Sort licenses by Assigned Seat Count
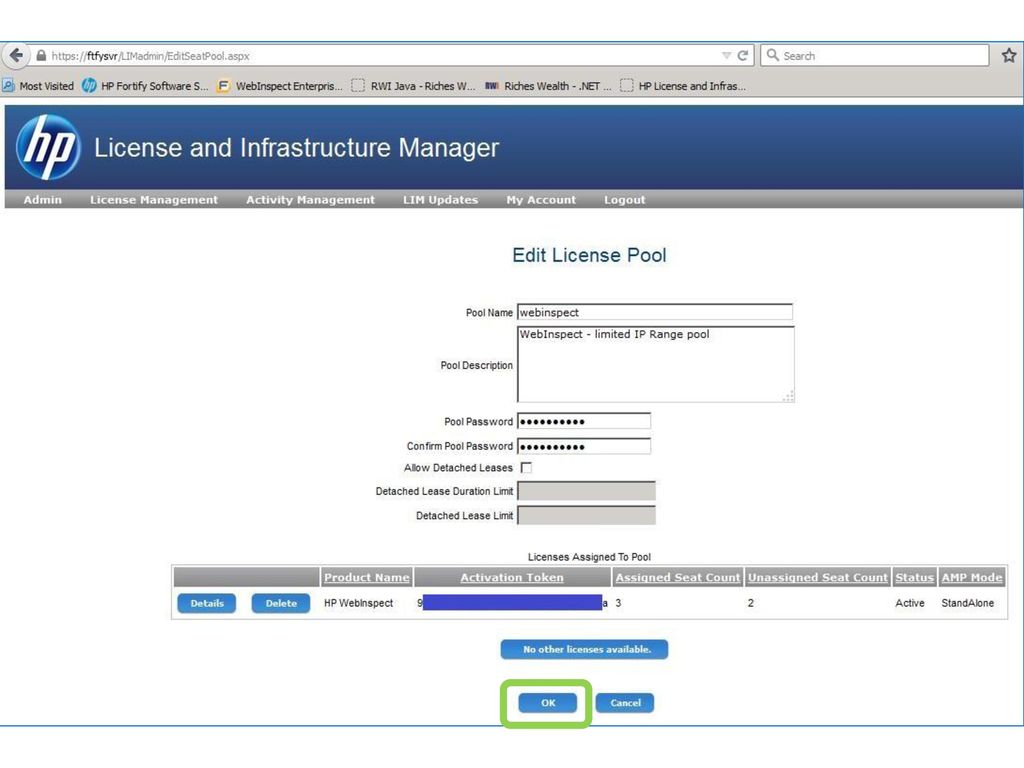Screen dimensions: 1024x768 click(678, 577)
